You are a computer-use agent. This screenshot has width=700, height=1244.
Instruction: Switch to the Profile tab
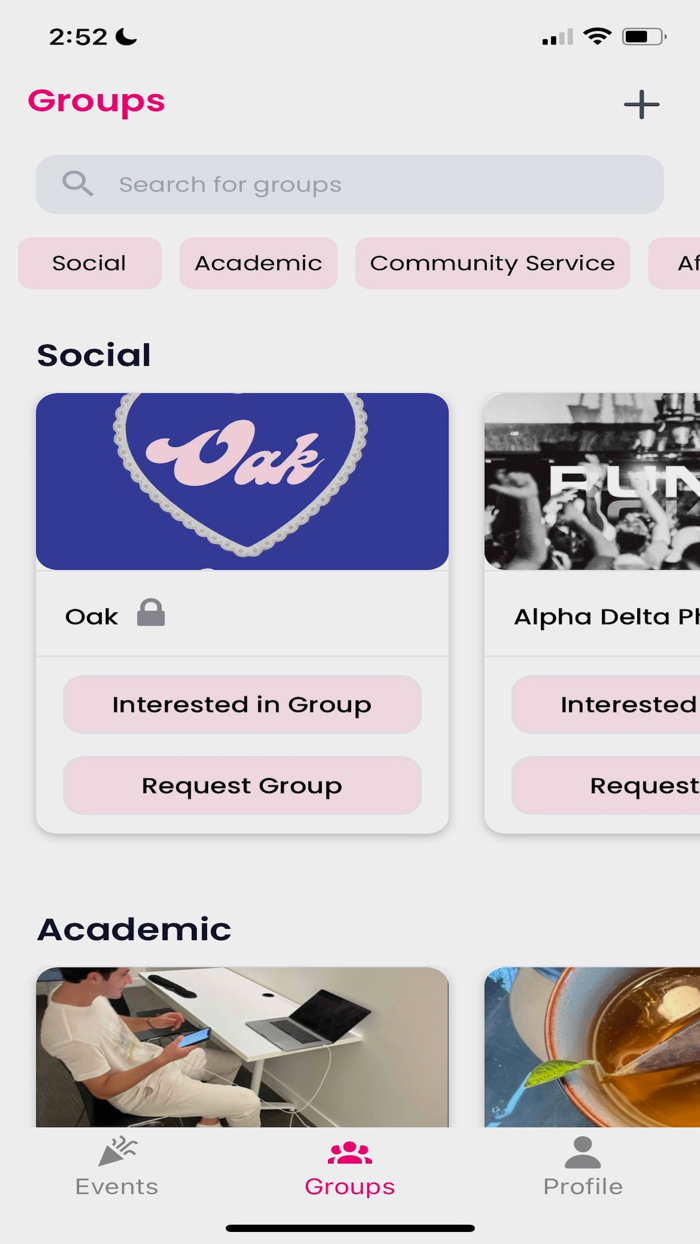[582, 1168]
